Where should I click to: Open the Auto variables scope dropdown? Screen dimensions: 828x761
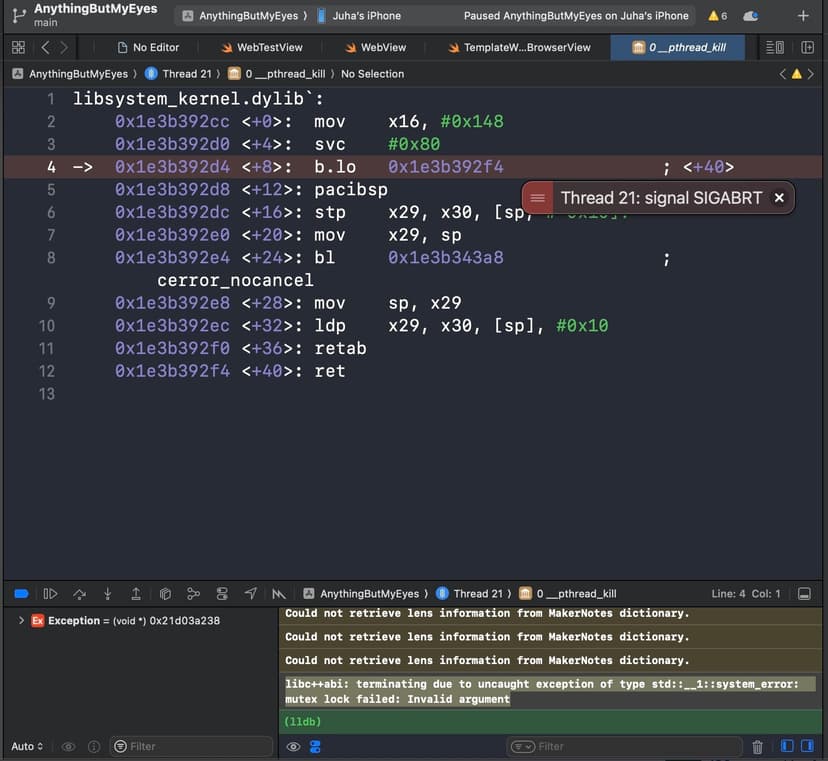pyautogui.click(x=26, y=747)
